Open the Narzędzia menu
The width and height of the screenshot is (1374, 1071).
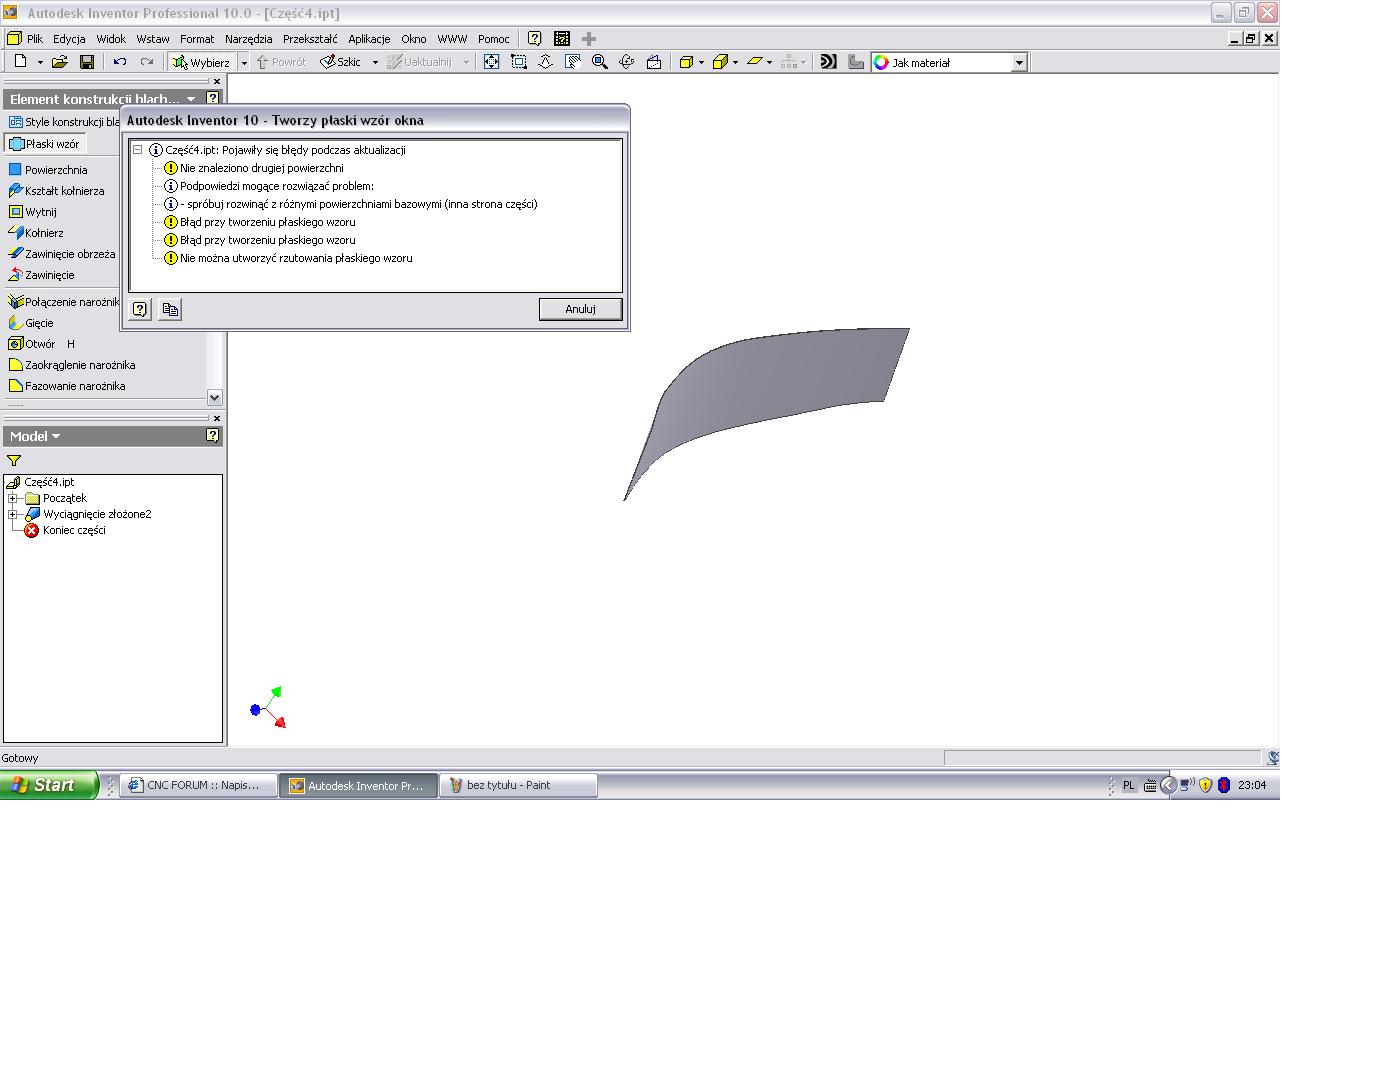pyautogui.click(x=248, y=39)
